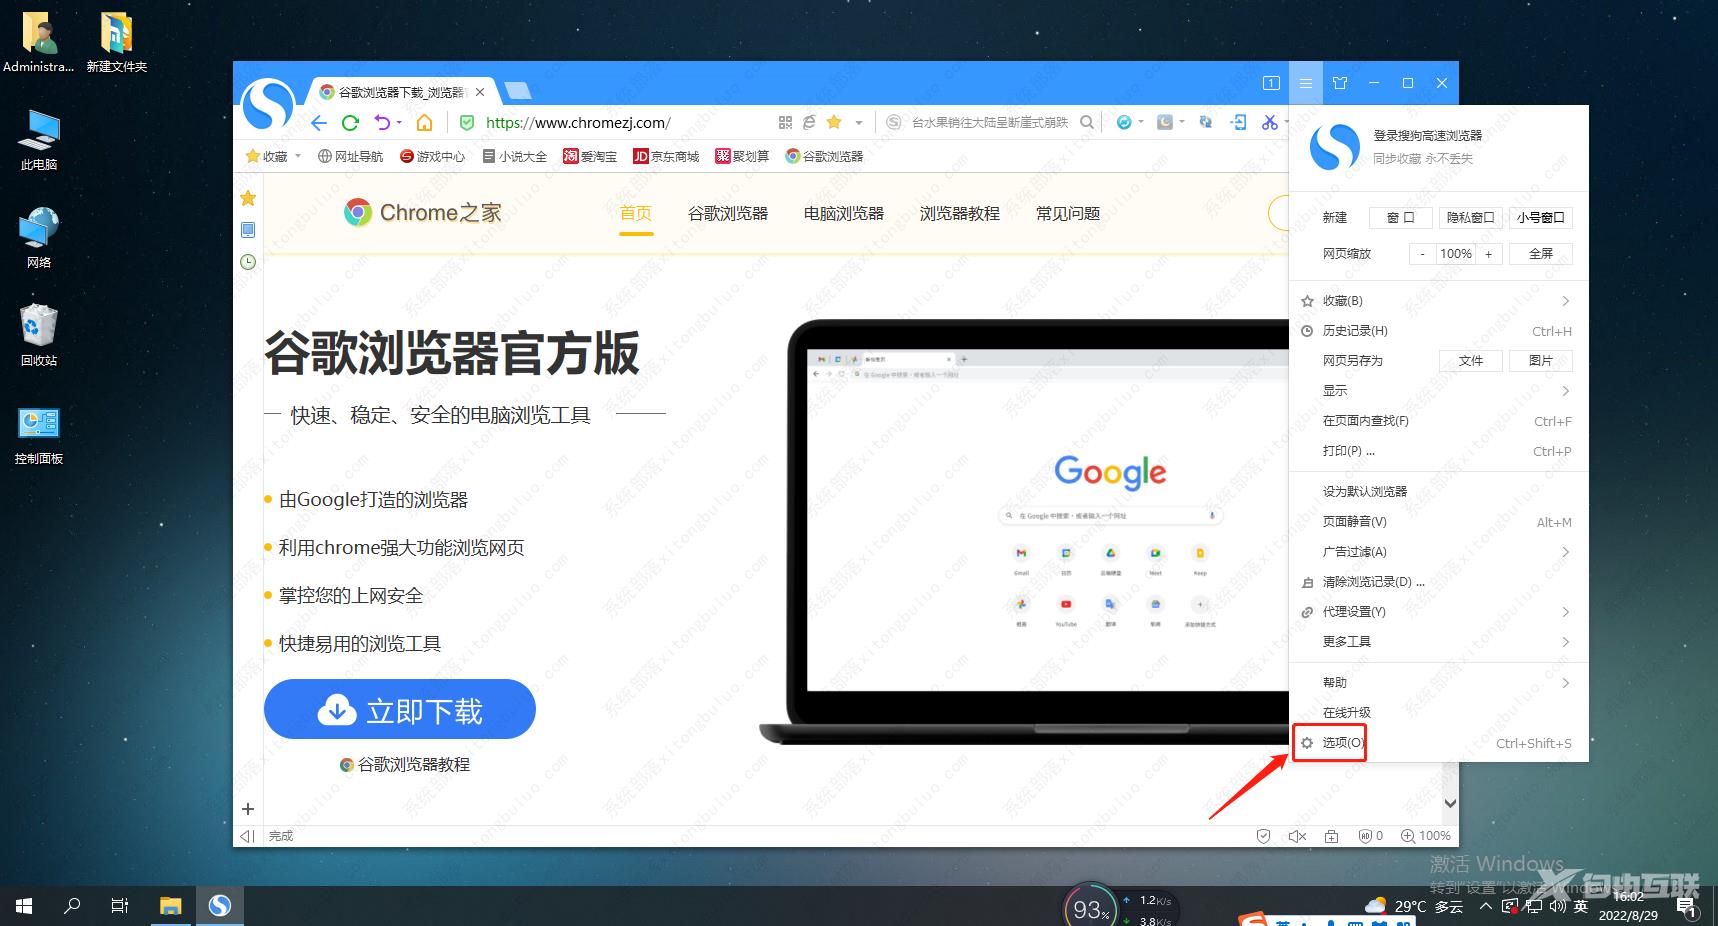
Task: Open File Explorer from taskbar
Action: click(x=171, y=906)
